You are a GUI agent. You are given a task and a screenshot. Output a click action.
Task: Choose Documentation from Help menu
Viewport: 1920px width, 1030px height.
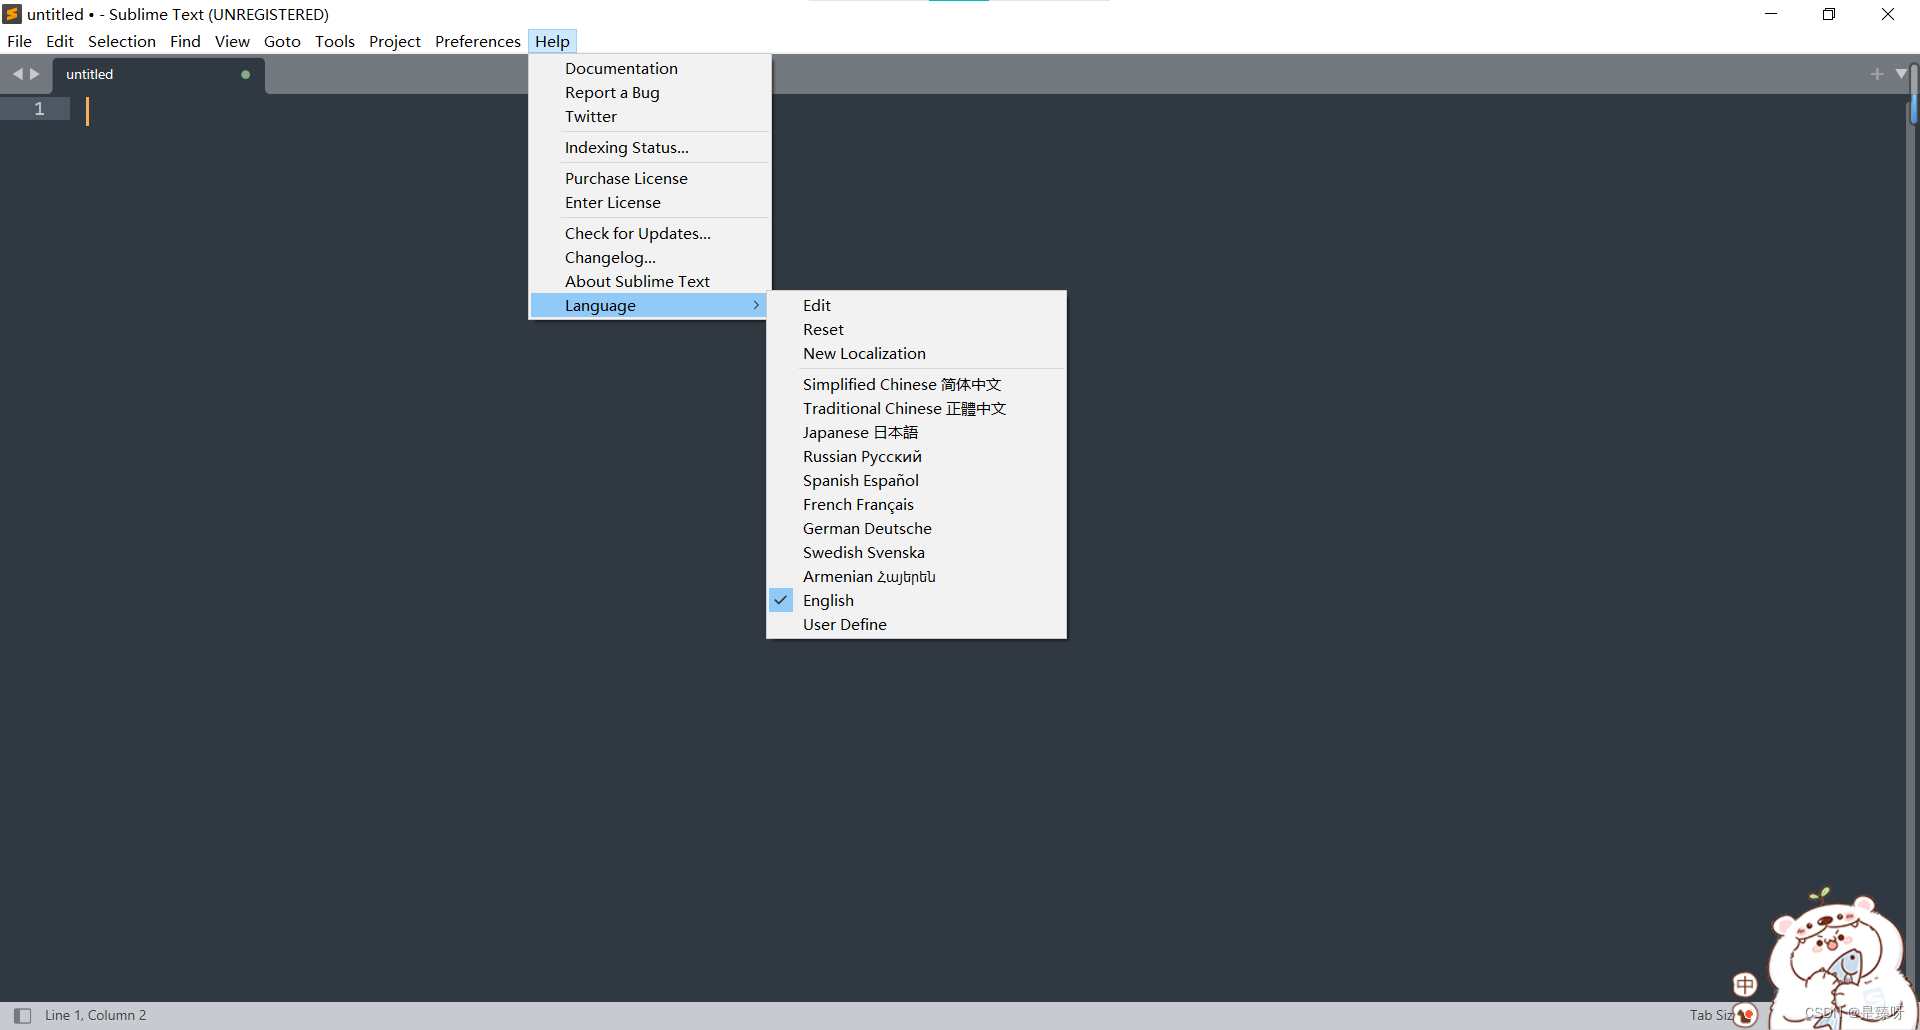pos(650,68)
